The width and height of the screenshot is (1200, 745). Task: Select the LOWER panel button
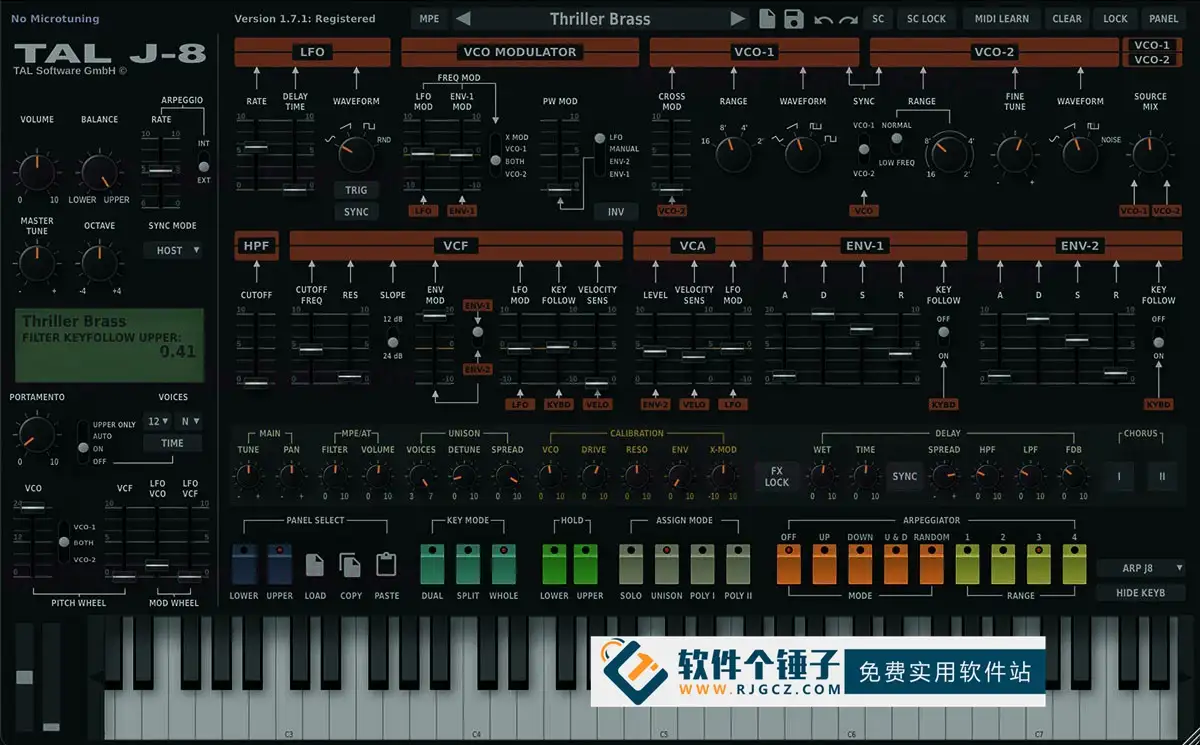point(244,565)
